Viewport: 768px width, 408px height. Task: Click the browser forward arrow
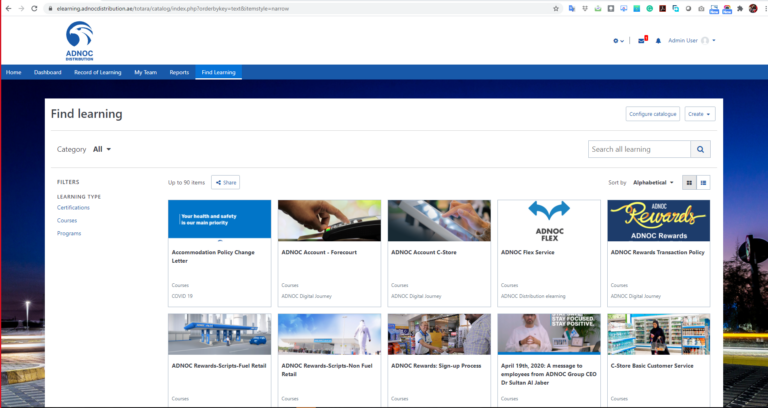(x=21, y=8)
